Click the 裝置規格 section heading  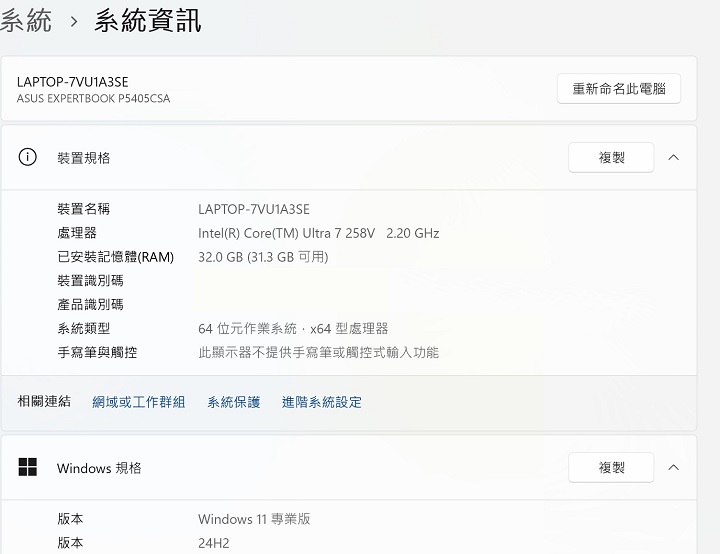(x=84, y=158)
